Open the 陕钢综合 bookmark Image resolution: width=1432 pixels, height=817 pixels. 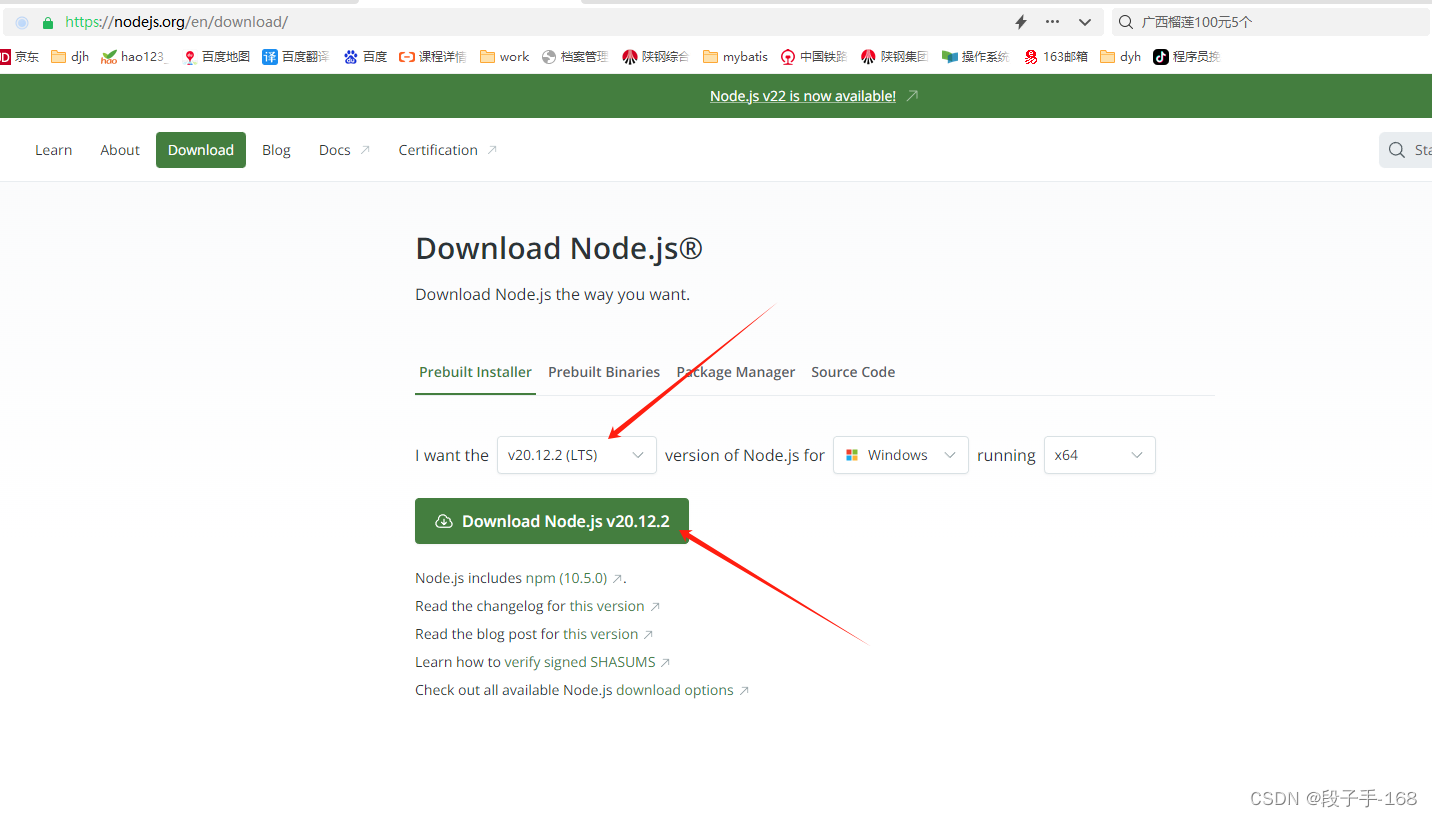pos(656,57)
